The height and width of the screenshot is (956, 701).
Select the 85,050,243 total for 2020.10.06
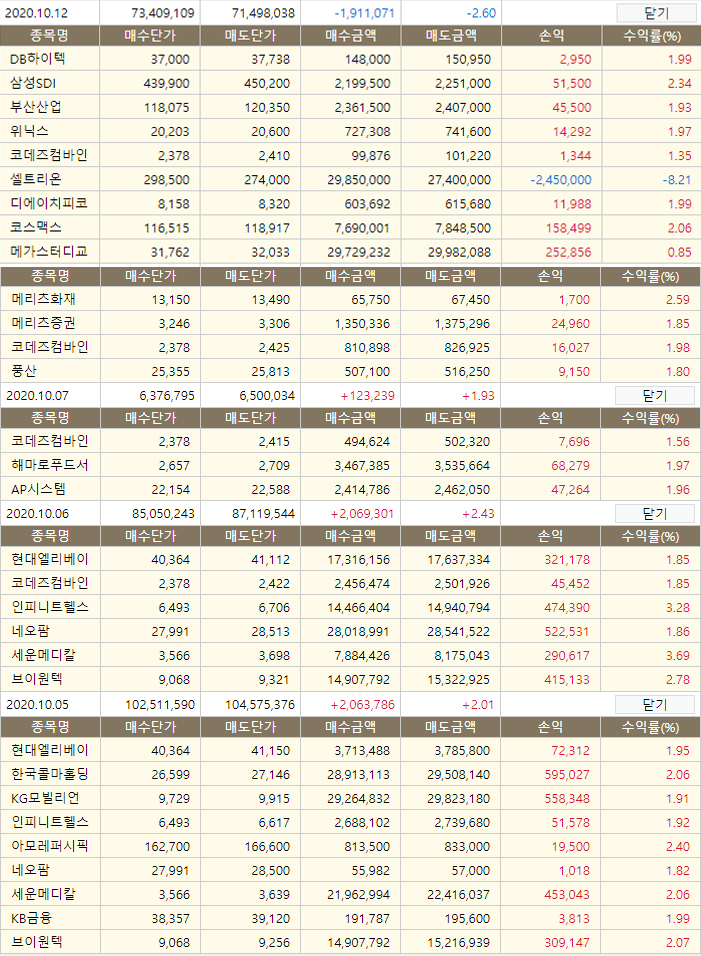pos(163,514)
